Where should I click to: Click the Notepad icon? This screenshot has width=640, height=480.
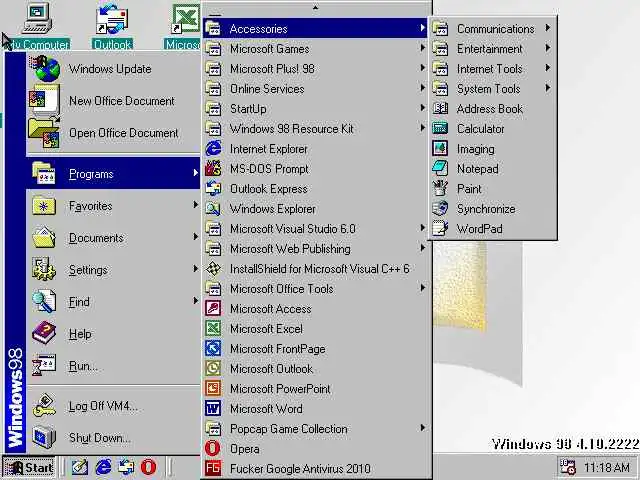pos(440,169)
